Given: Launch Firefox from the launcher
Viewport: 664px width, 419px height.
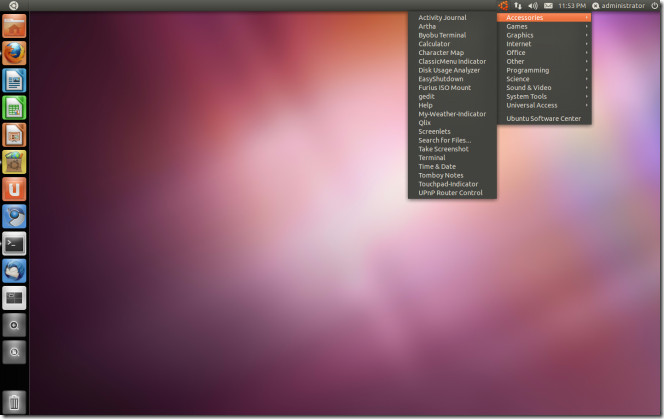Looking at the screenshot, I should click(x=14, y=53).
